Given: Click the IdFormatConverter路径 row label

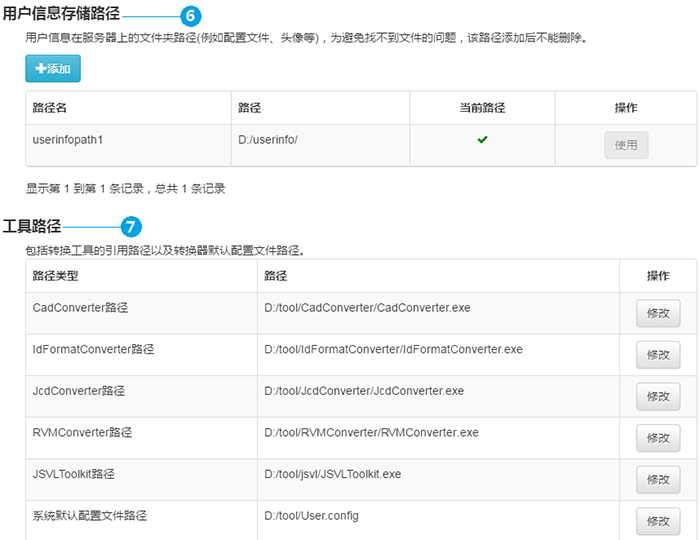Looking at the screenshot, I should 93,349.
